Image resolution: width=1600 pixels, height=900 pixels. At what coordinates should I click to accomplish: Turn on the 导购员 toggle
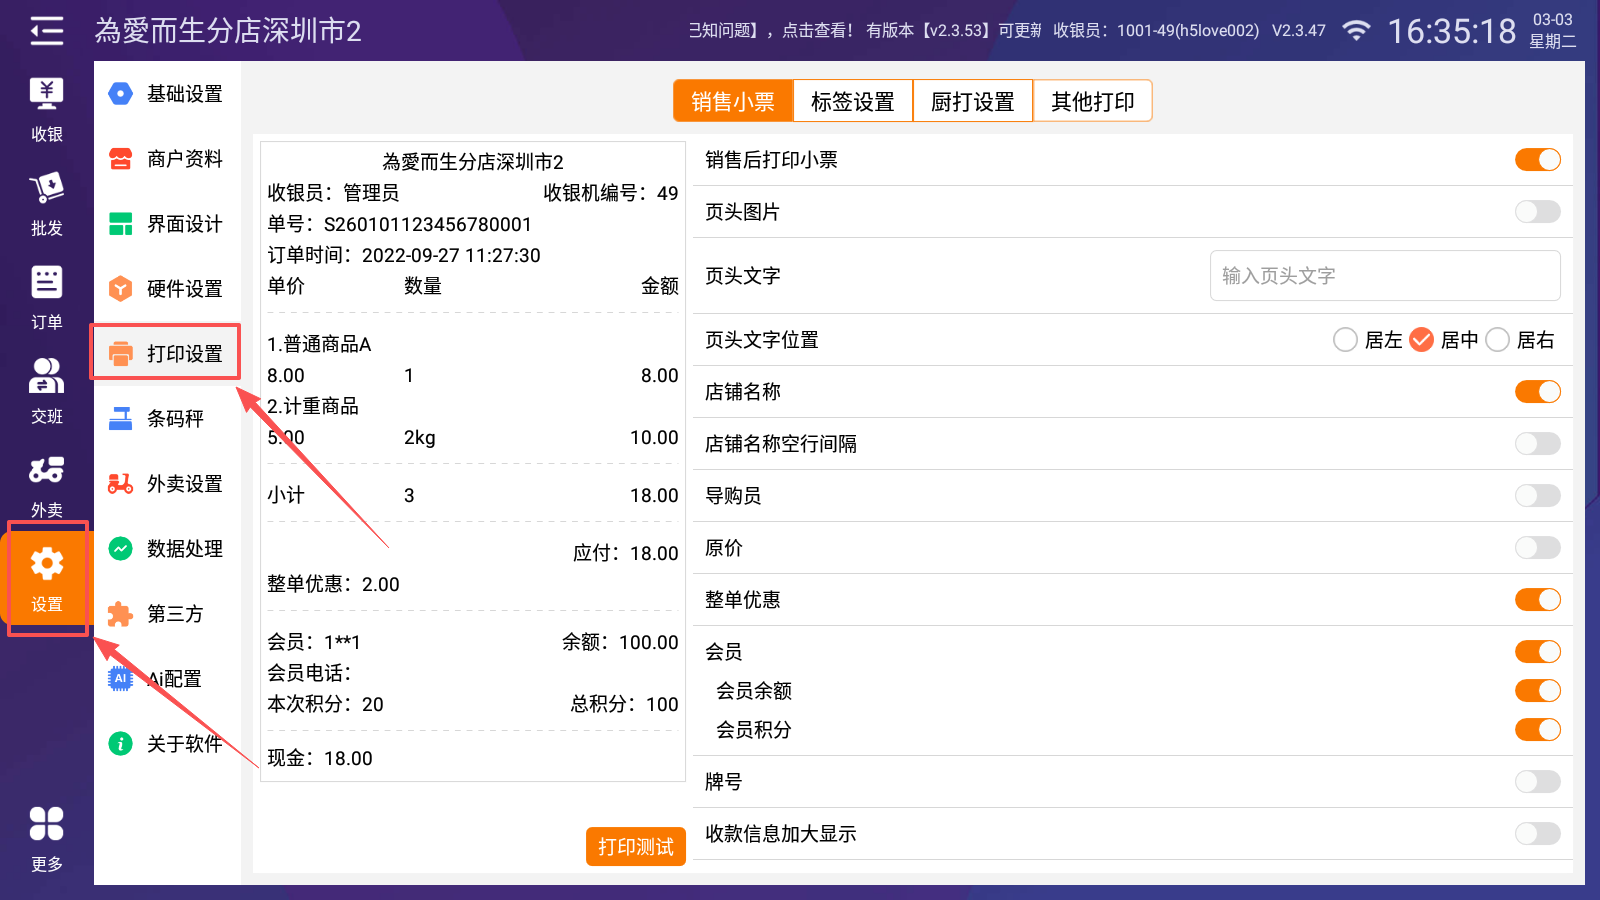pyautogui.click(x=1537, y=496)
